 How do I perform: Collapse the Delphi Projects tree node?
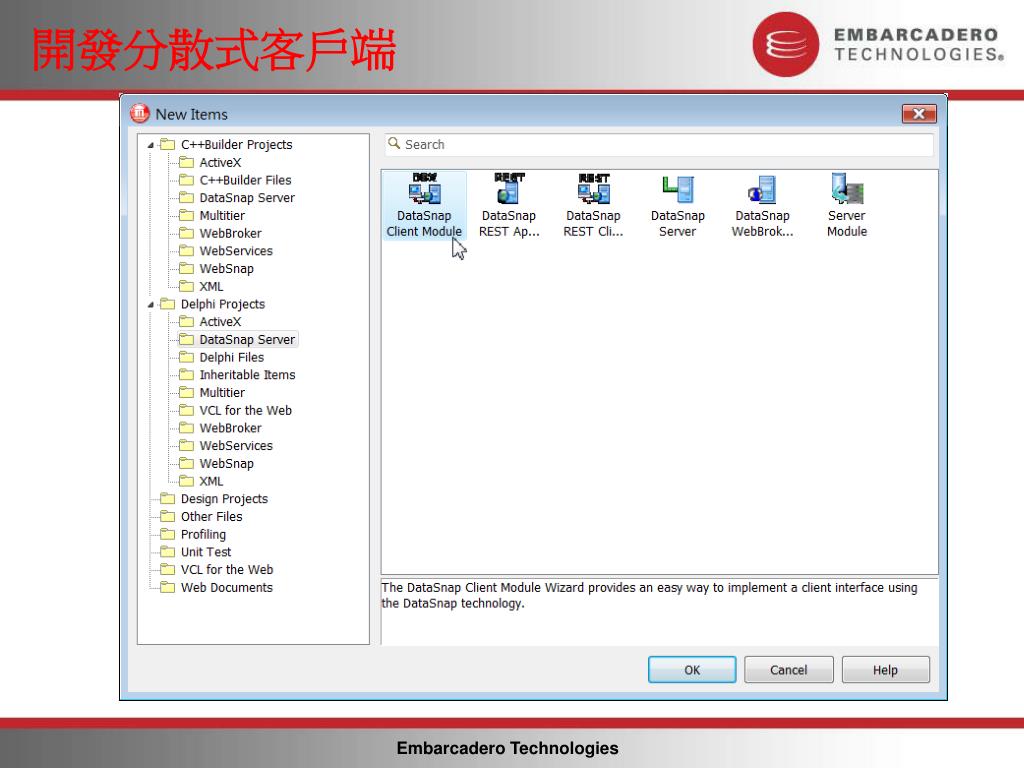tap(151, 304)
